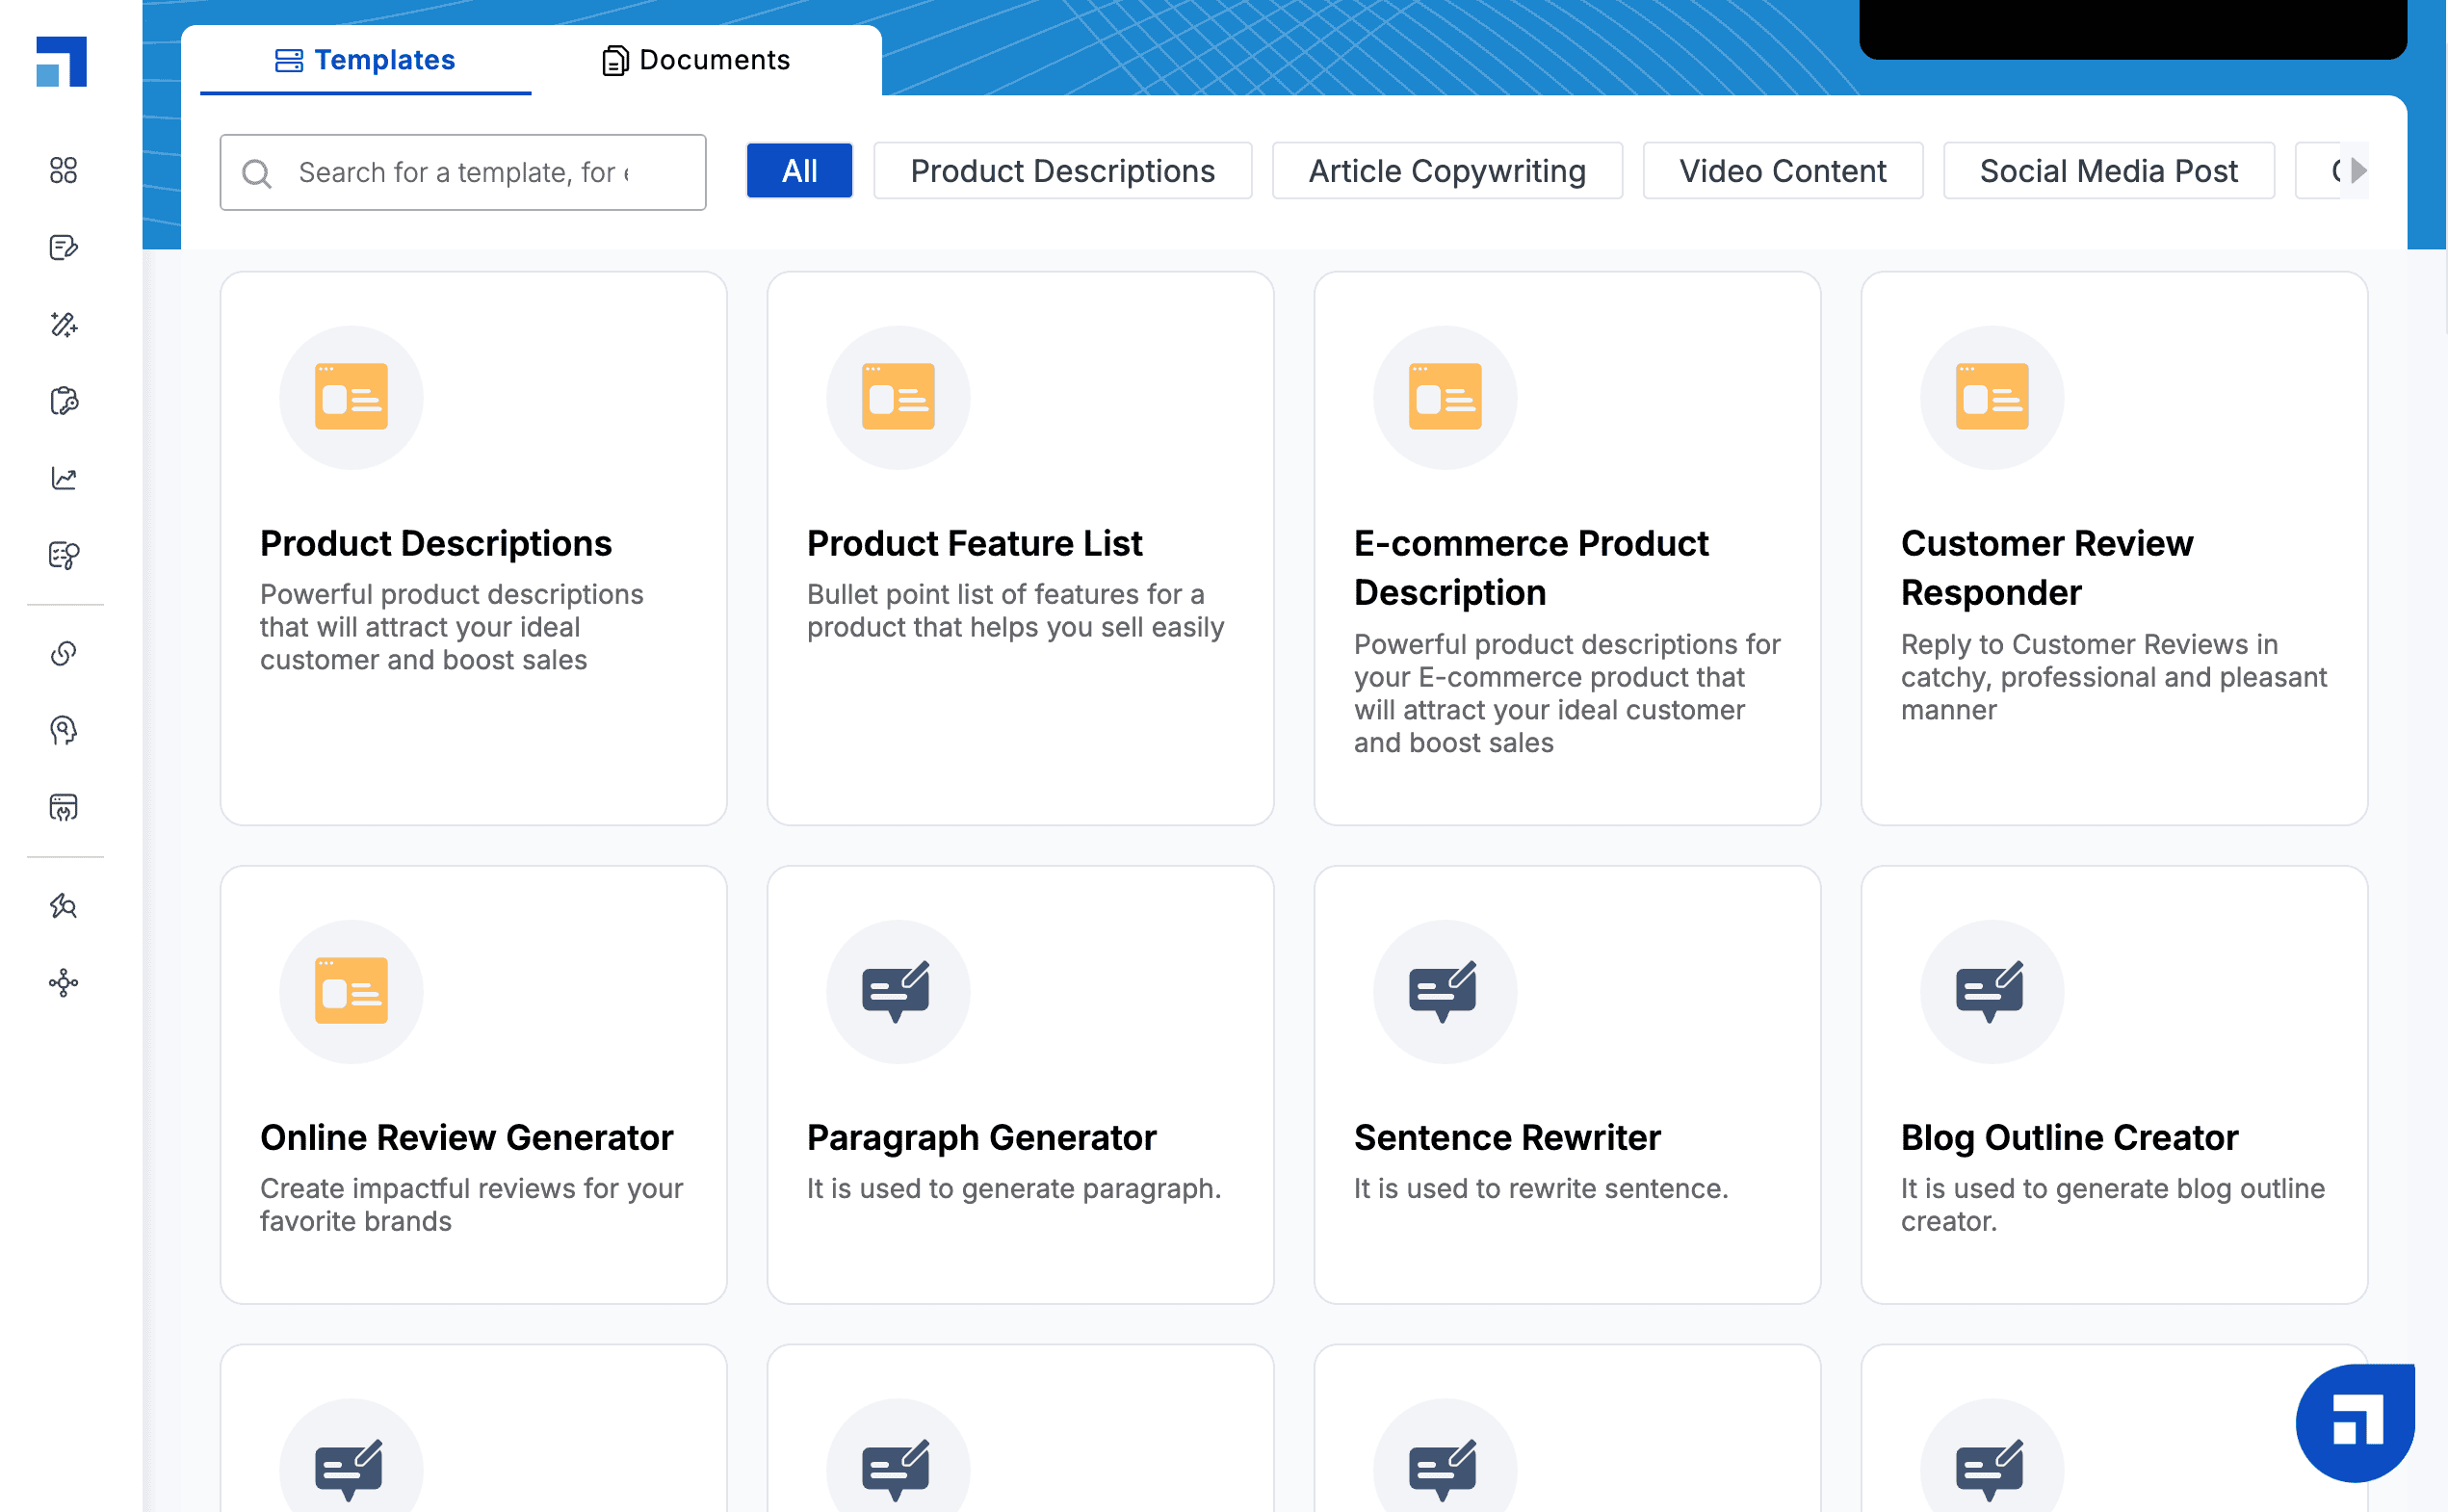This screenshot has height=1512, width=2448.
Task: Filter by Video Content category
Action: 1782,171
